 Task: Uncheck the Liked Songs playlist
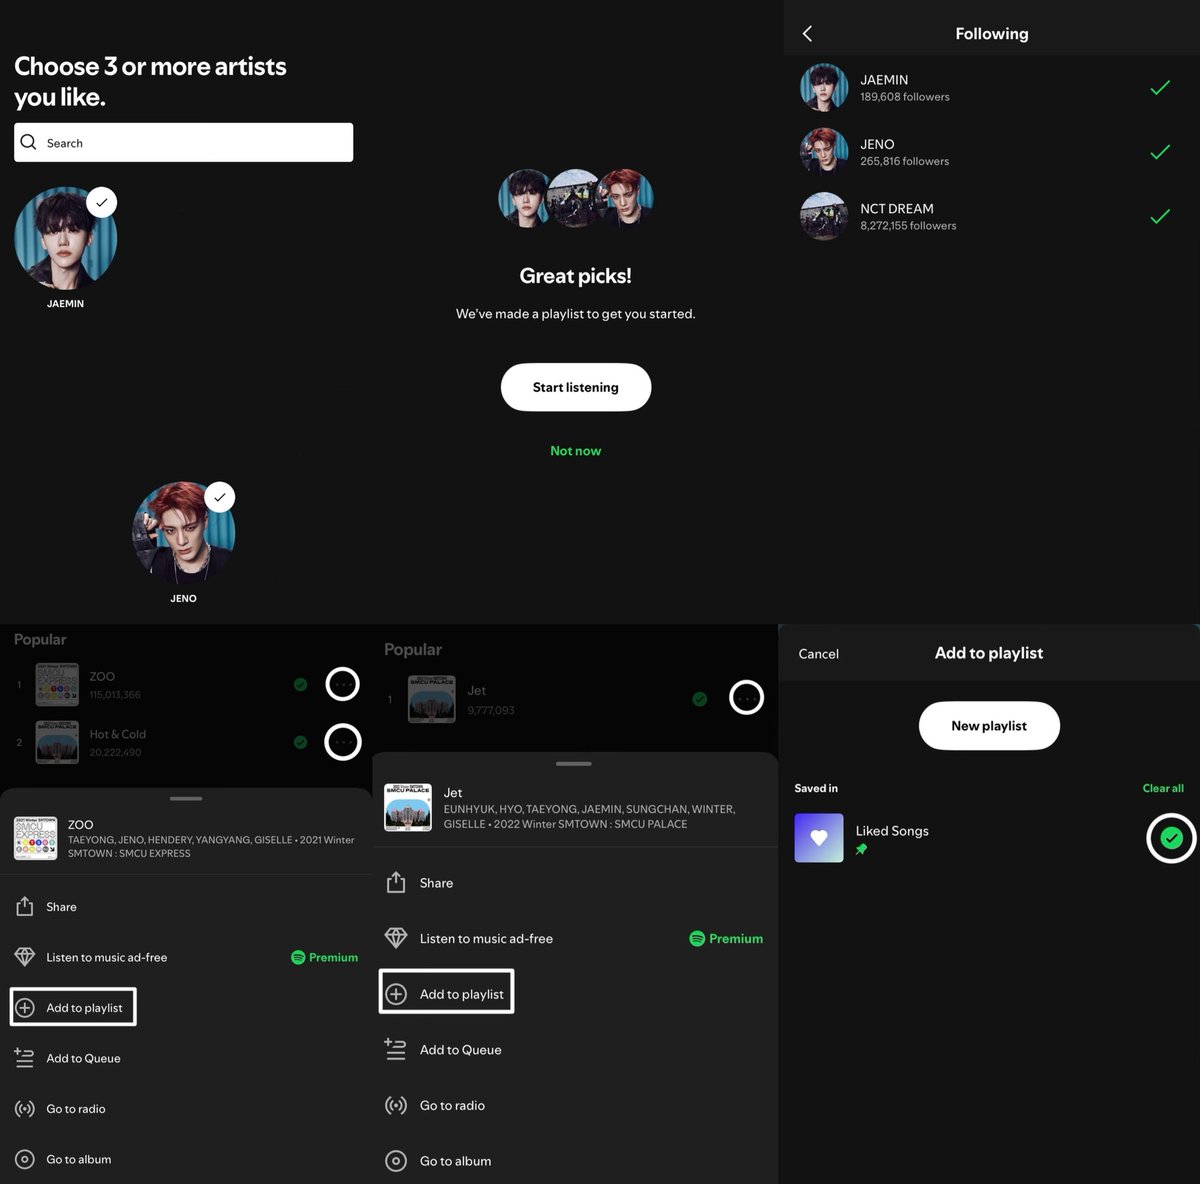click(1171, 838)
